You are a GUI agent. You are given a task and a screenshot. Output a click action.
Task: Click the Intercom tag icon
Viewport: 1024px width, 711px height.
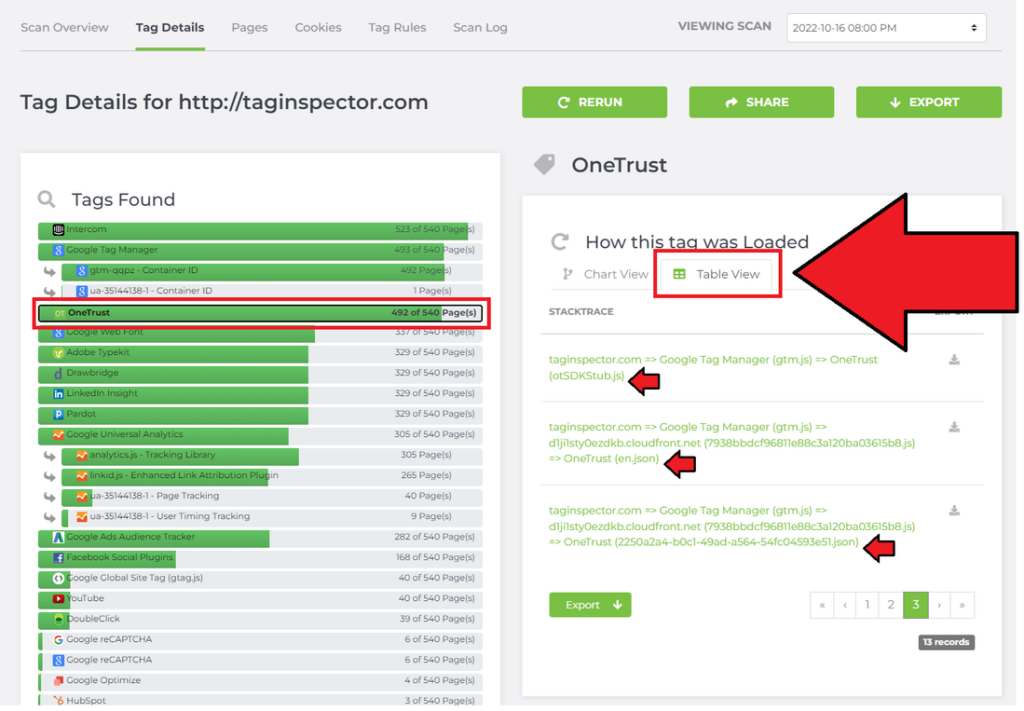coord(58,230)
